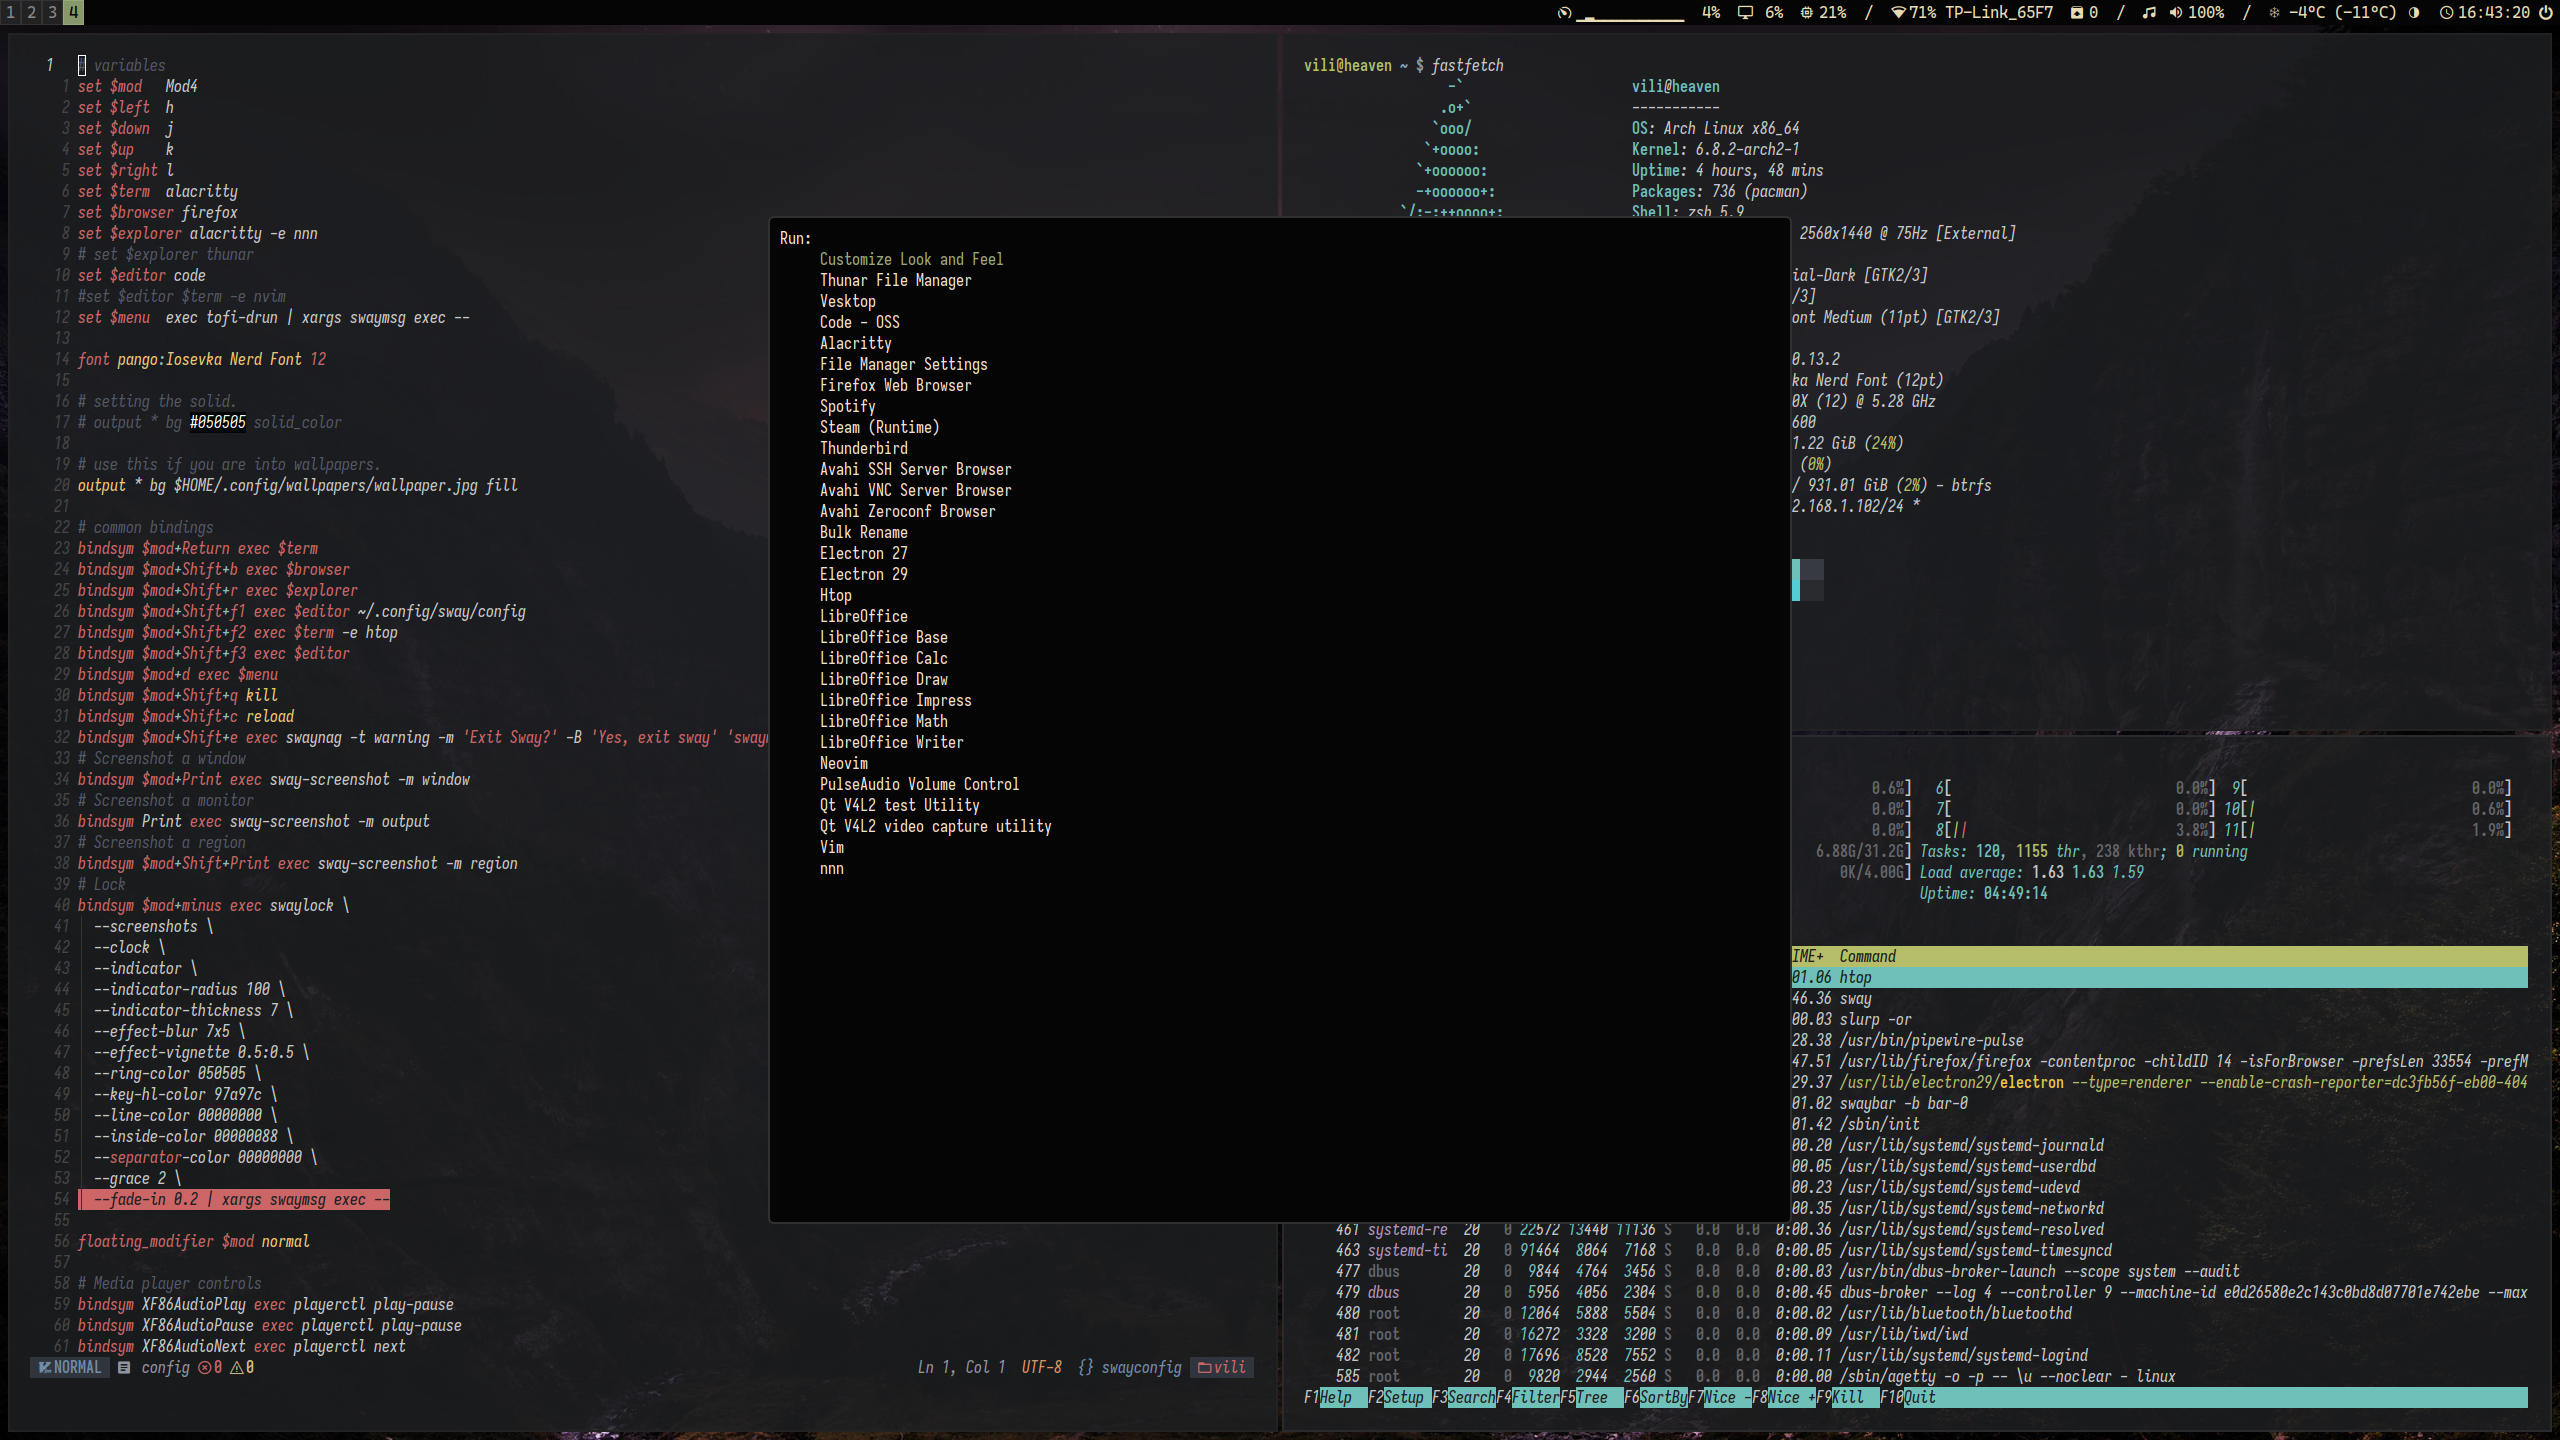
Task: Click F5 Tree view in htop
Action: click(x=1591, y=1397)
